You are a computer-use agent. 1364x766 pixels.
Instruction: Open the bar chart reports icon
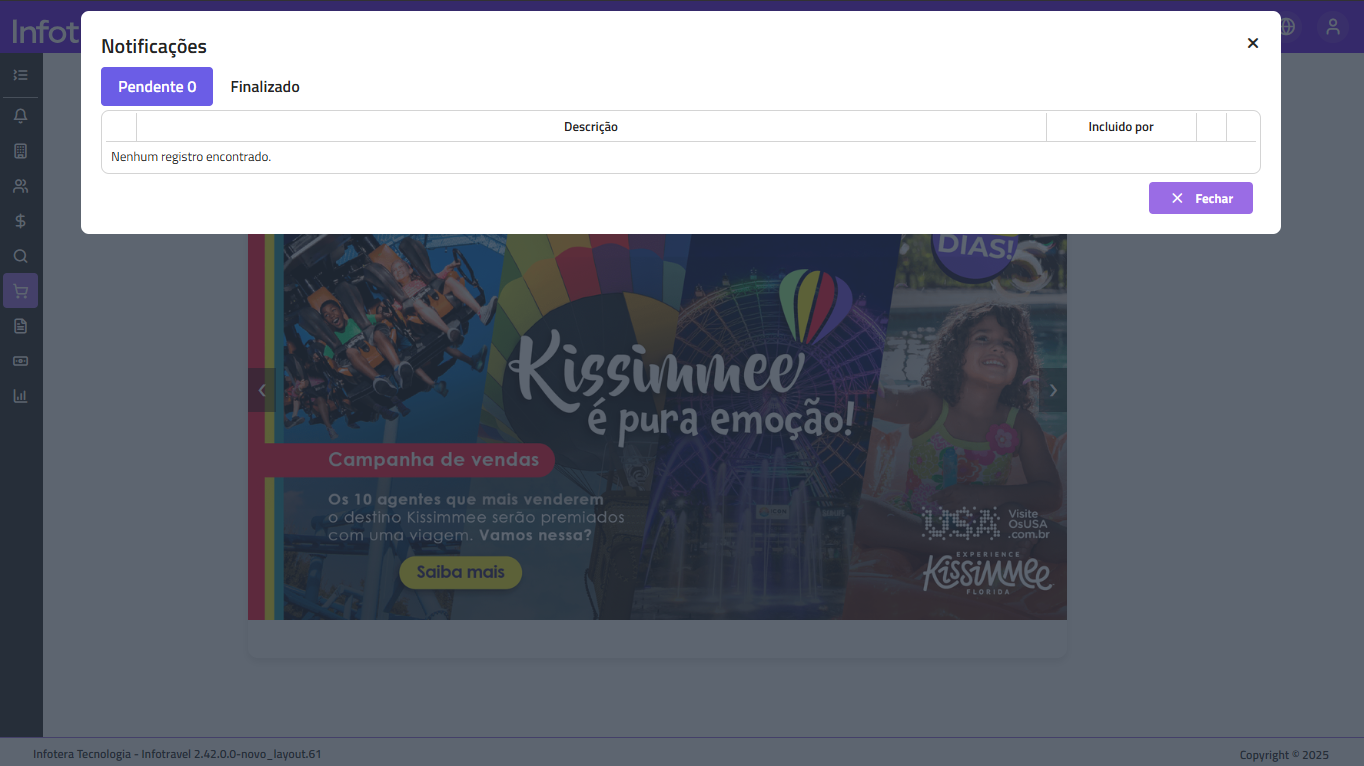[20, 396]
